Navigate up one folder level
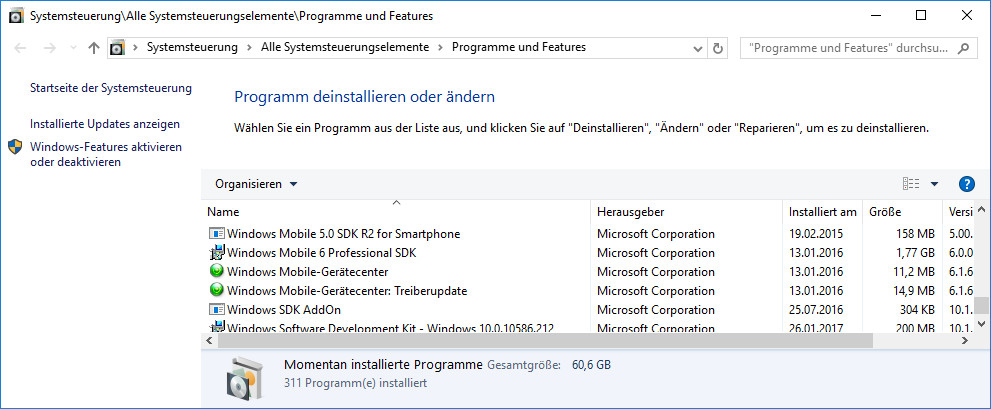Viewport: 991px width, 409px height. click(x=94, y=48)
